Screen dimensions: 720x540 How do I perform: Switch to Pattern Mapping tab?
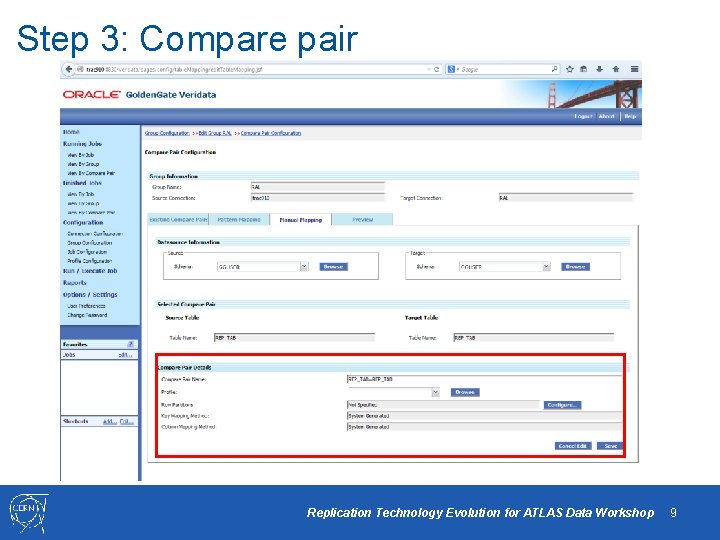coord(239,219)
